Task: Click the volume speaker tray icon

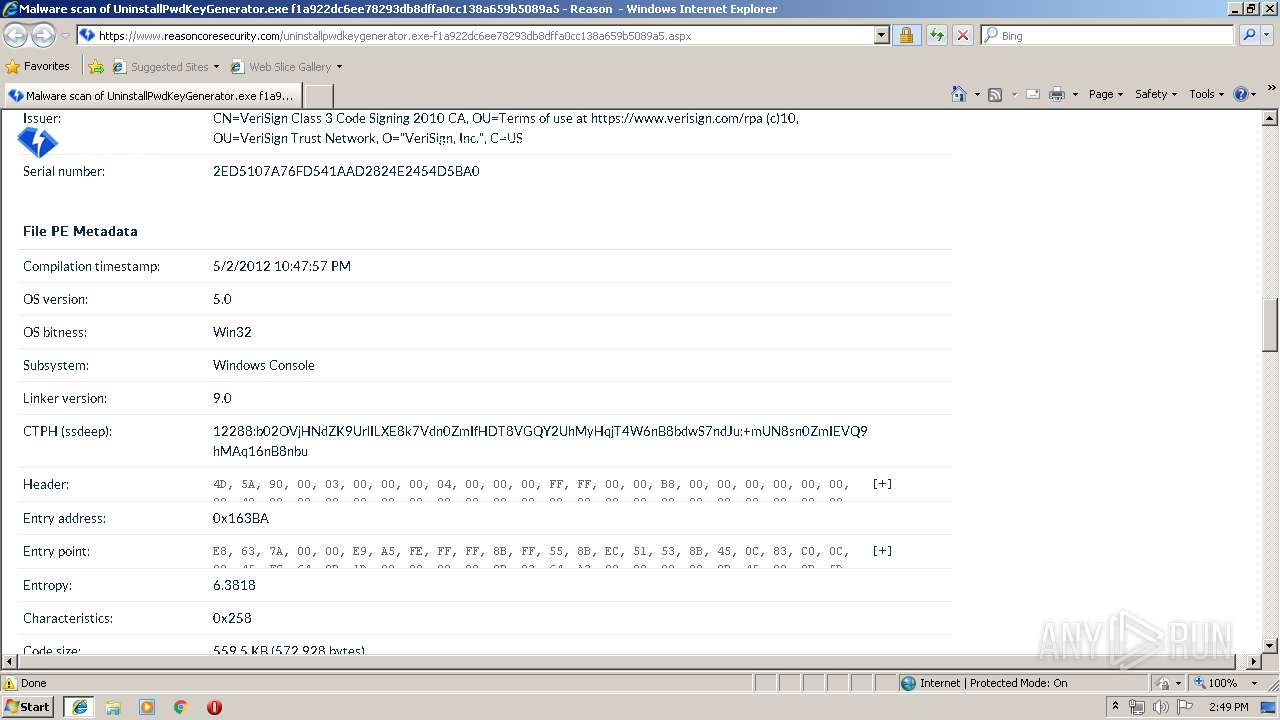Action: (1160, 707)
